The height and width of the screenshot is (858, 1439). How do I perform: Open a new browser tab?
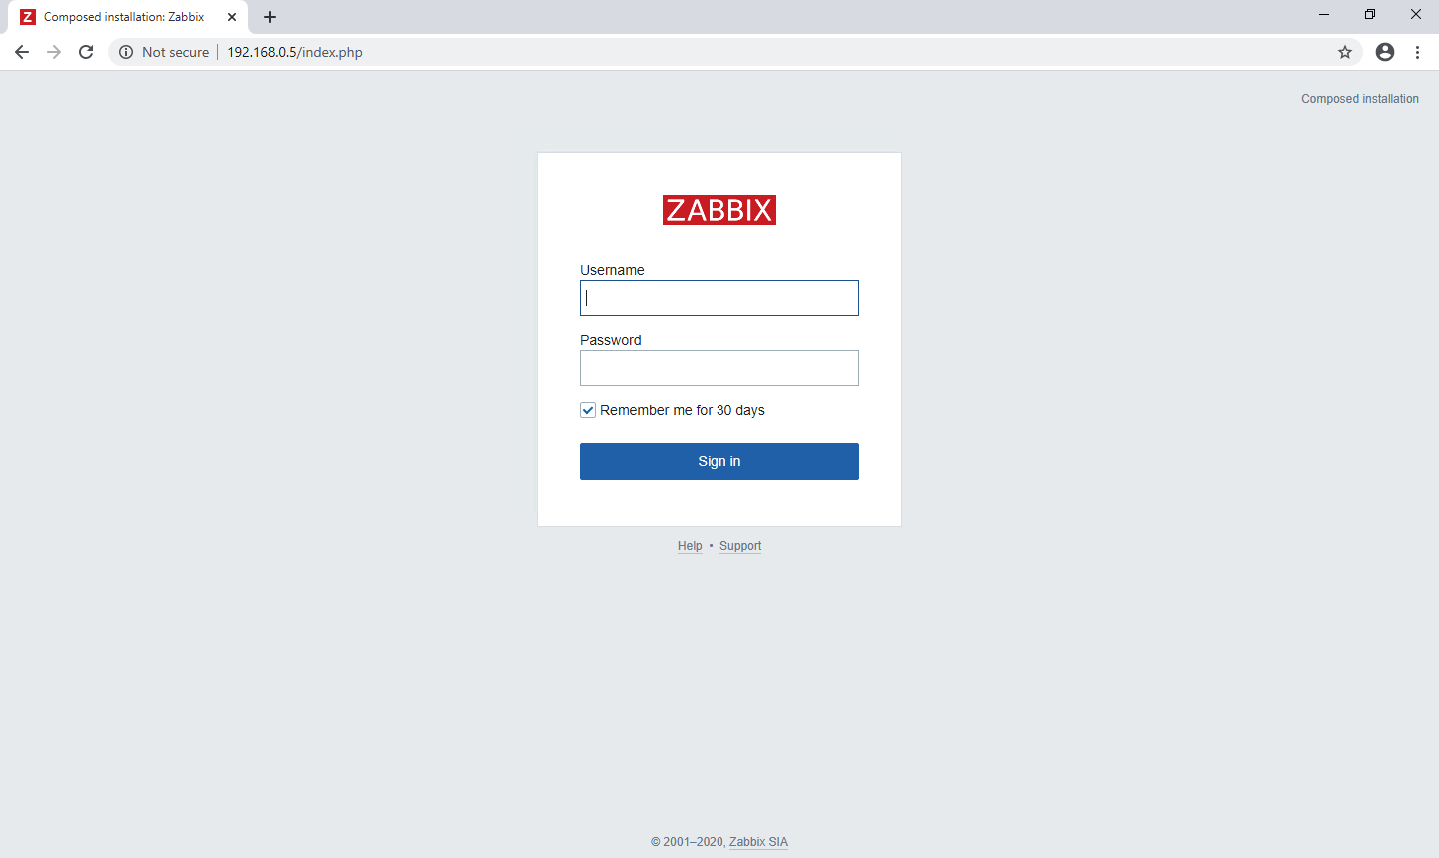[x=270, y=17]
